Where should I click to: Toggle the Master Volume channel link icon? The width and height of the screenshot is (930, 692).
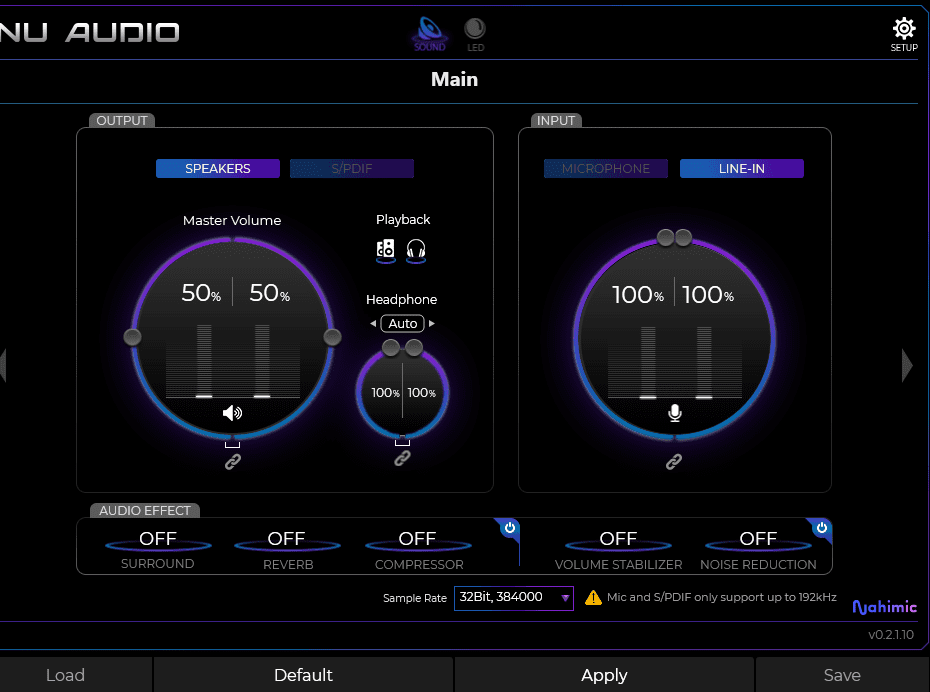click(232, 461)
